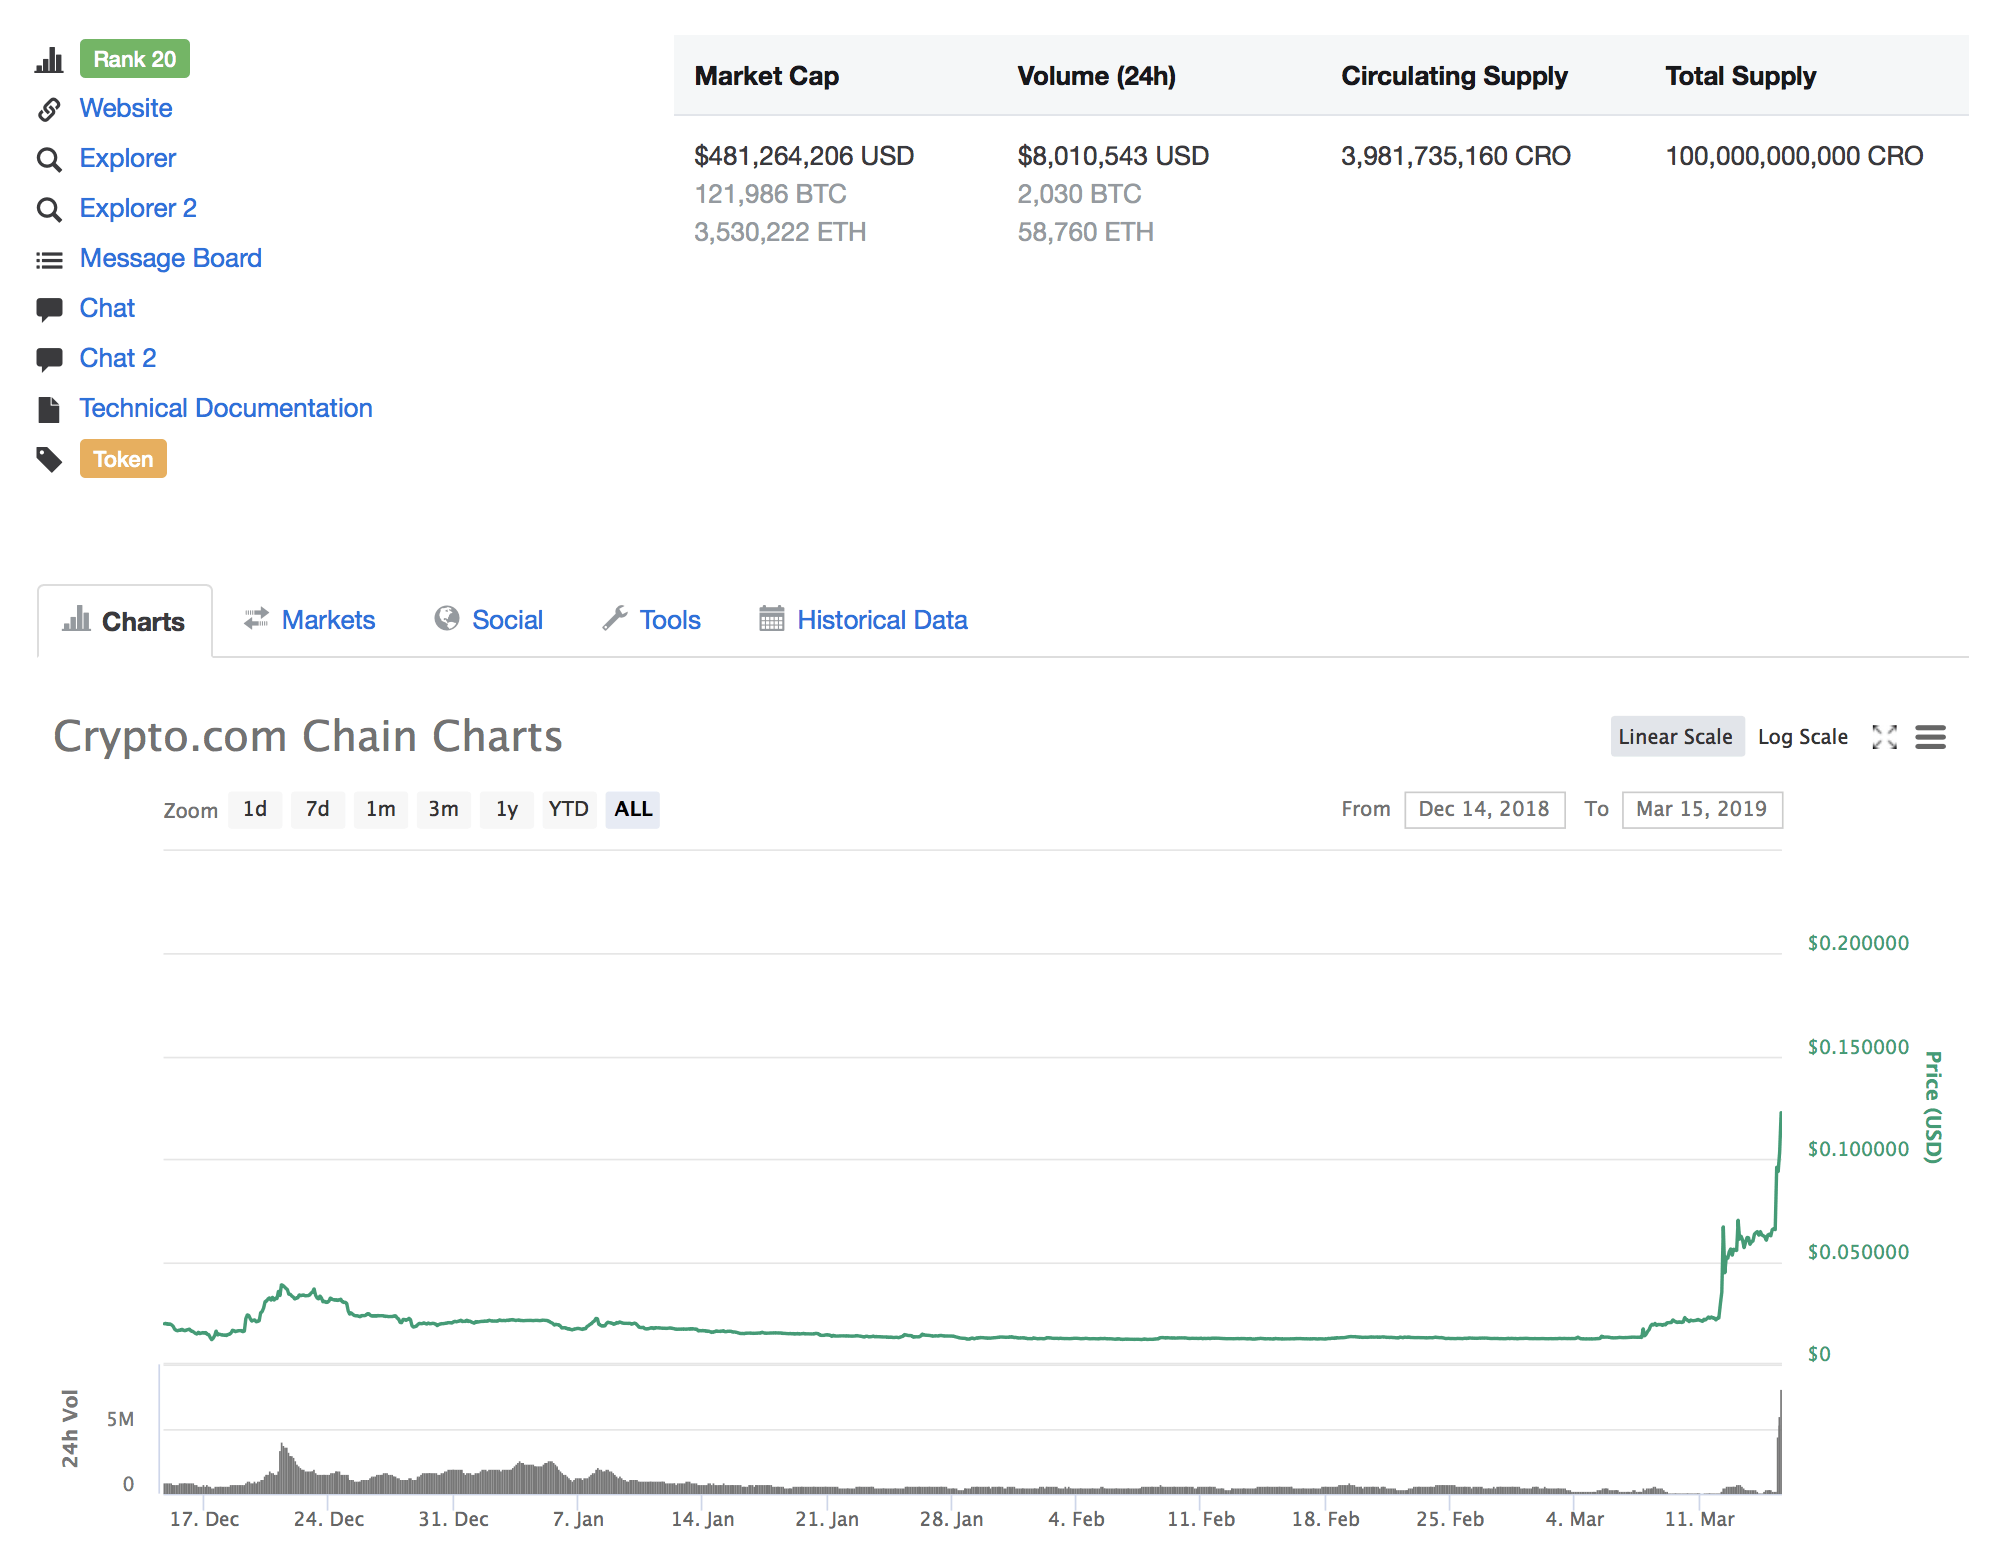
Task: Click the fullscreen expand chart icon
Action: (1884, 737)
